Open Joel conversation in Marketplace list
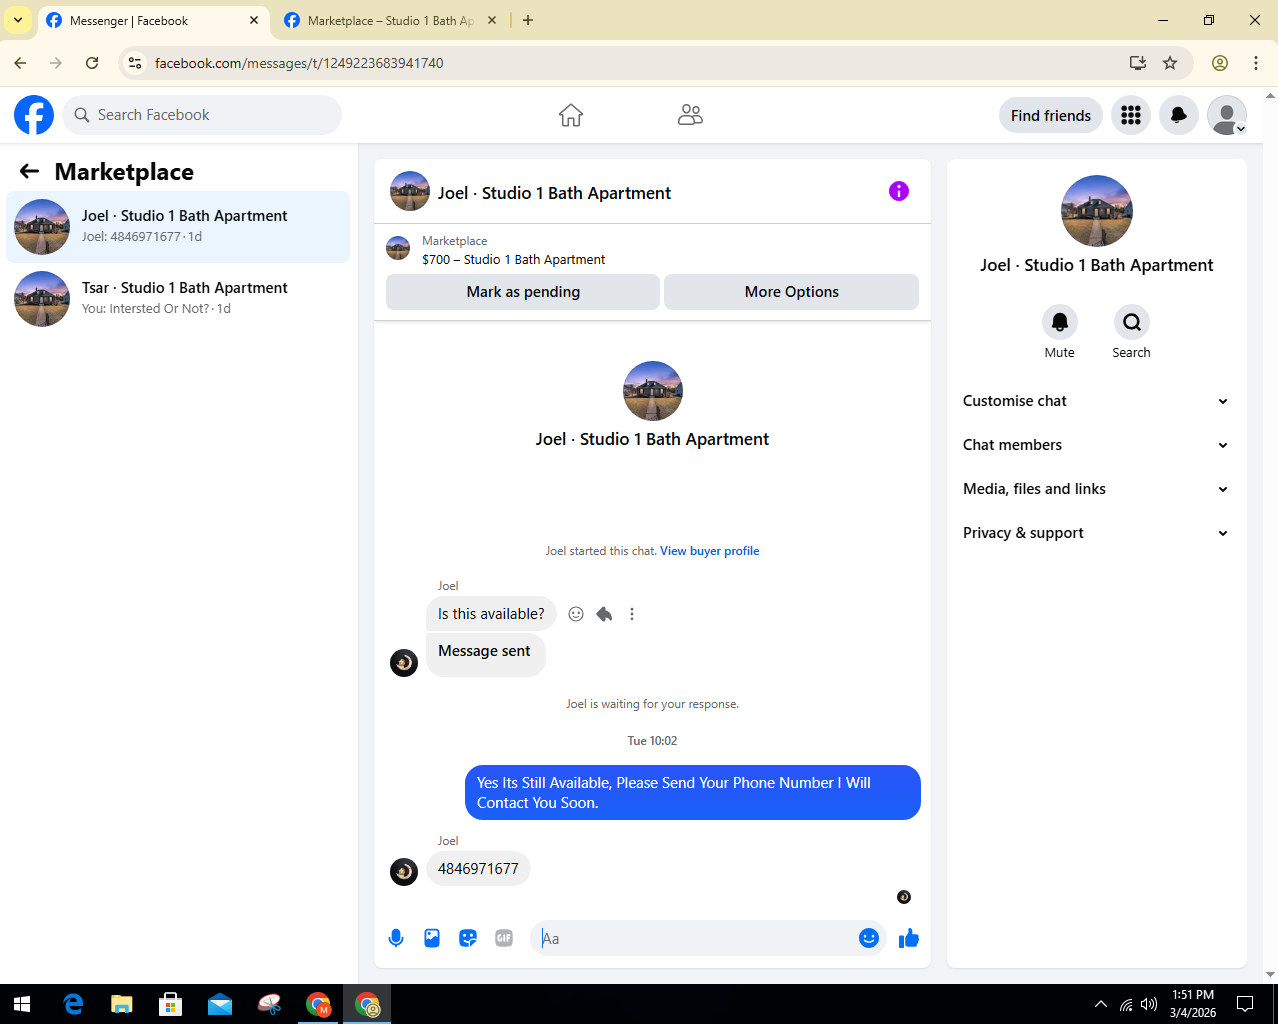 pyautogui.click(x=178, y=227)
